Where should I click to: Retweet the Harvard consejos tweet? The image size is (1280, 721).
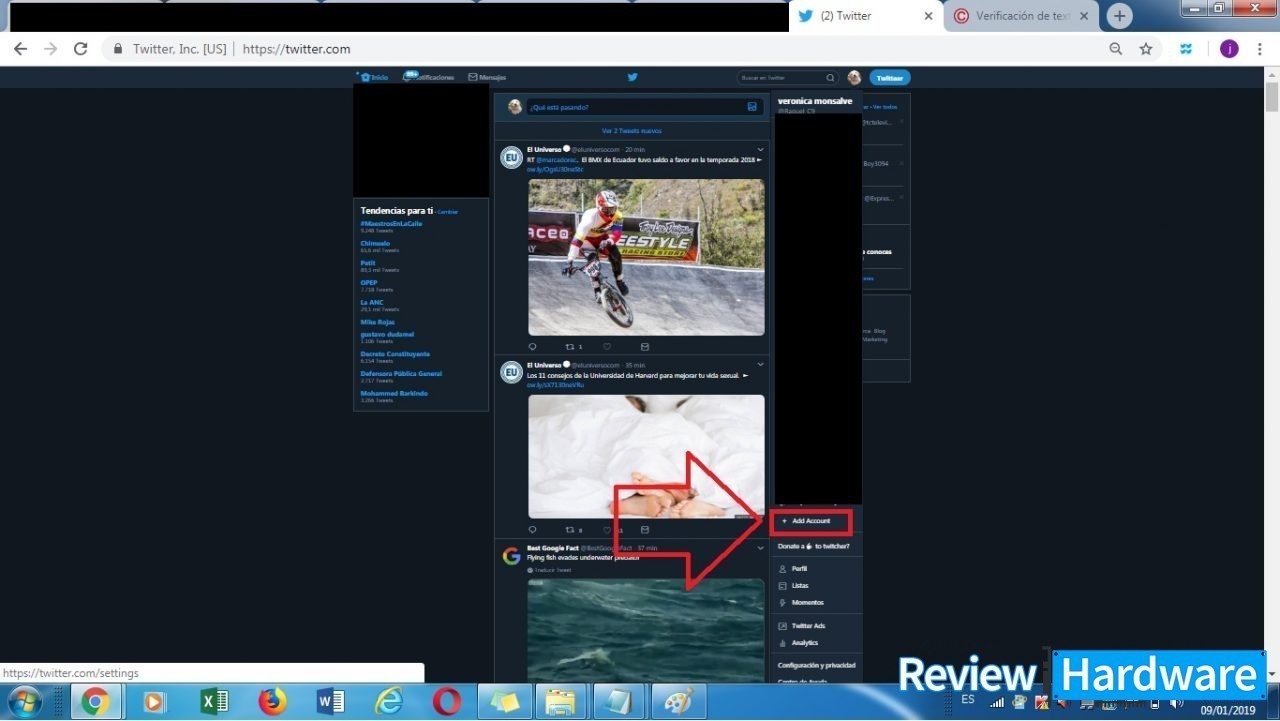[570, 530]
